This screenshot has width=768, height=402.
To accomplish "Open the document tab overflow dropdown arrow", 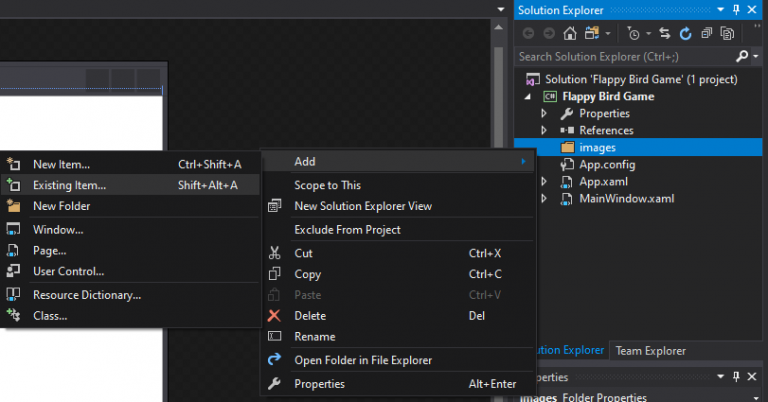I will point(501,9).
